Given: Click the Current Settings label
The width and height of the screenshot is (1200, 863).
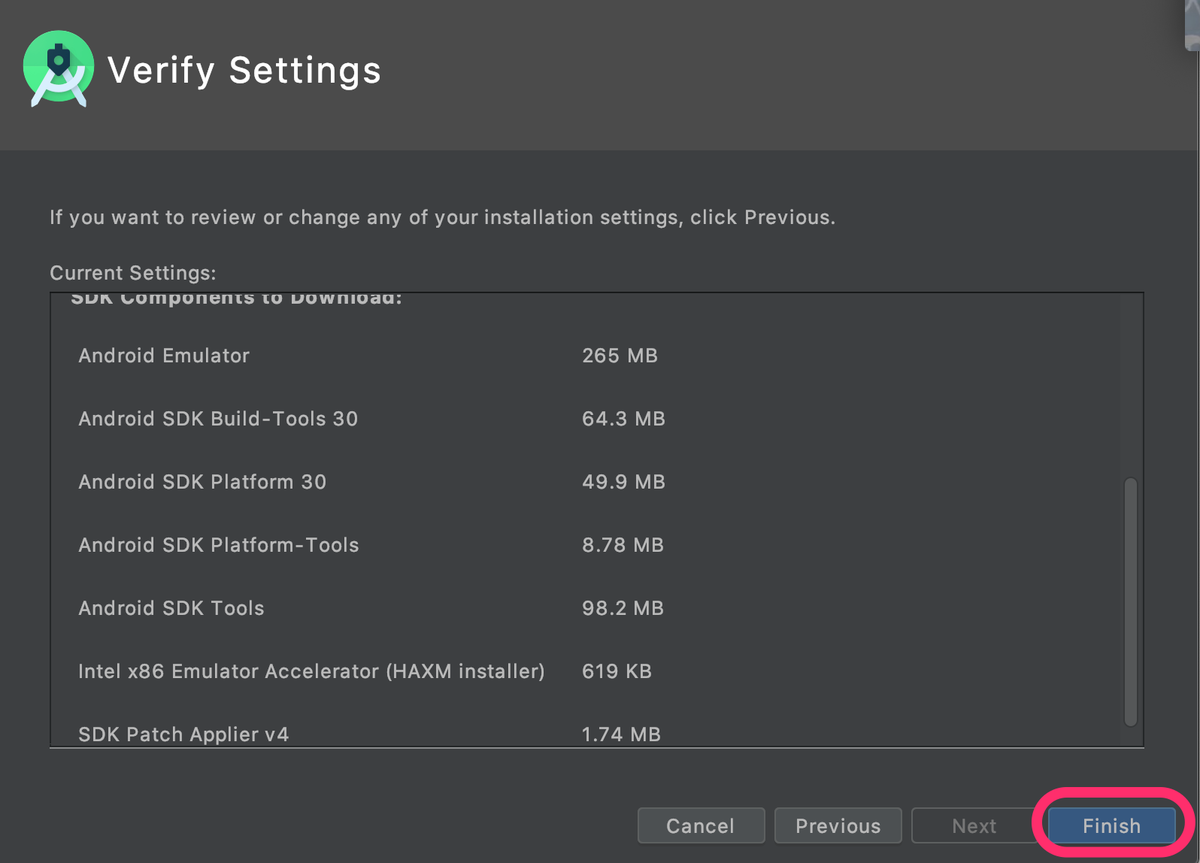Looking at the screenshot, I should (x=132, y=273).
